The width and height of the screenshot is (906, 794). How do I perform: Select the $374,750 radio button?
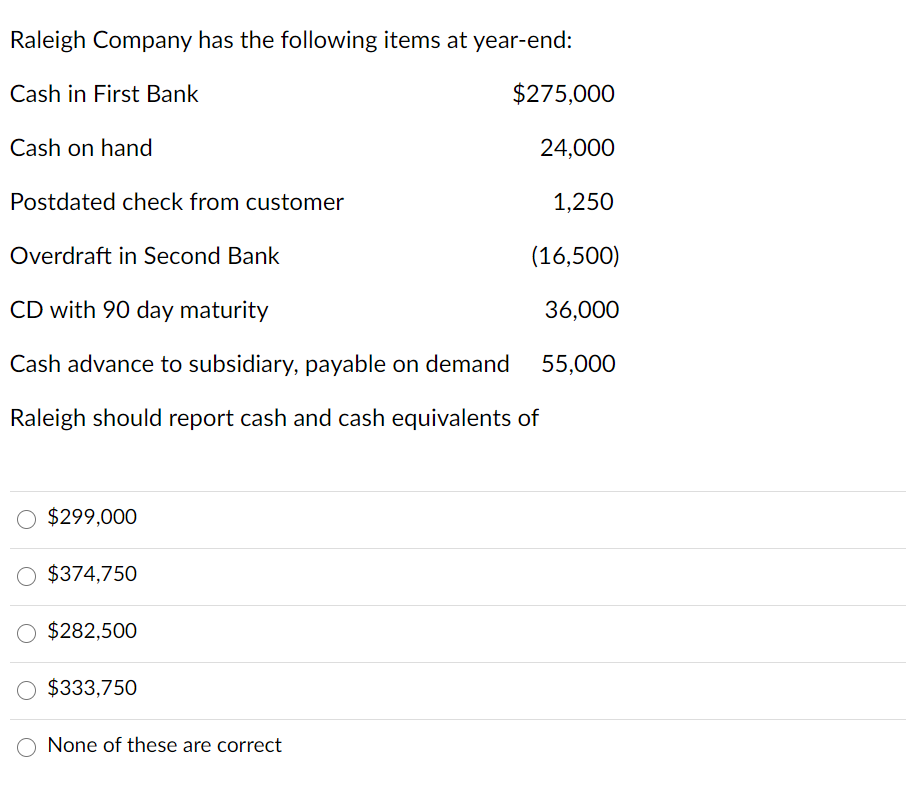pos(27,576)
